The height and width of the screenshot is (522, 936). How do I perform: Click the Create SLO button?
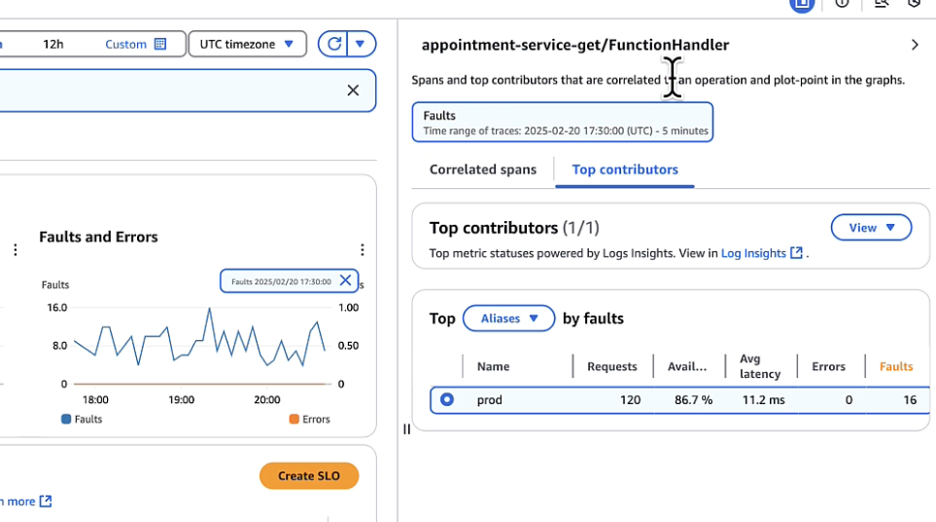(309, 476)
